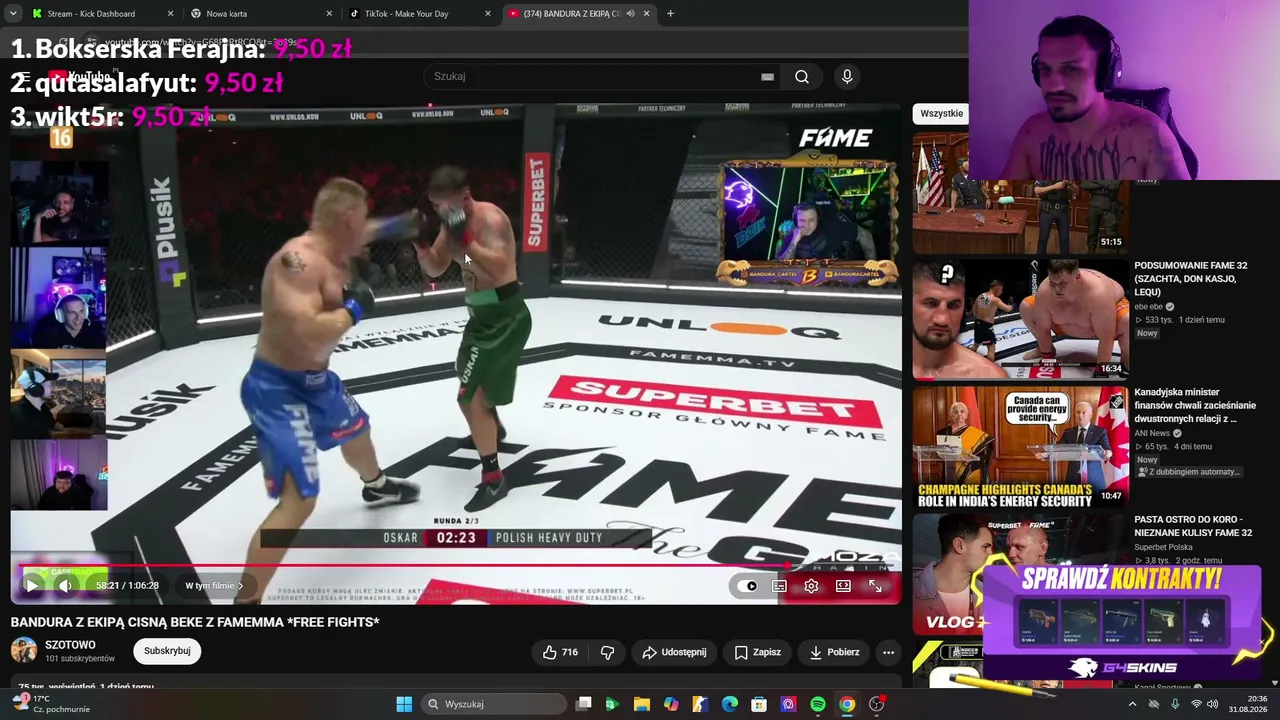The width and height of the screenshot is (1280, 720).
Task: Start voice search with the microphone
Action: point(847,76)
